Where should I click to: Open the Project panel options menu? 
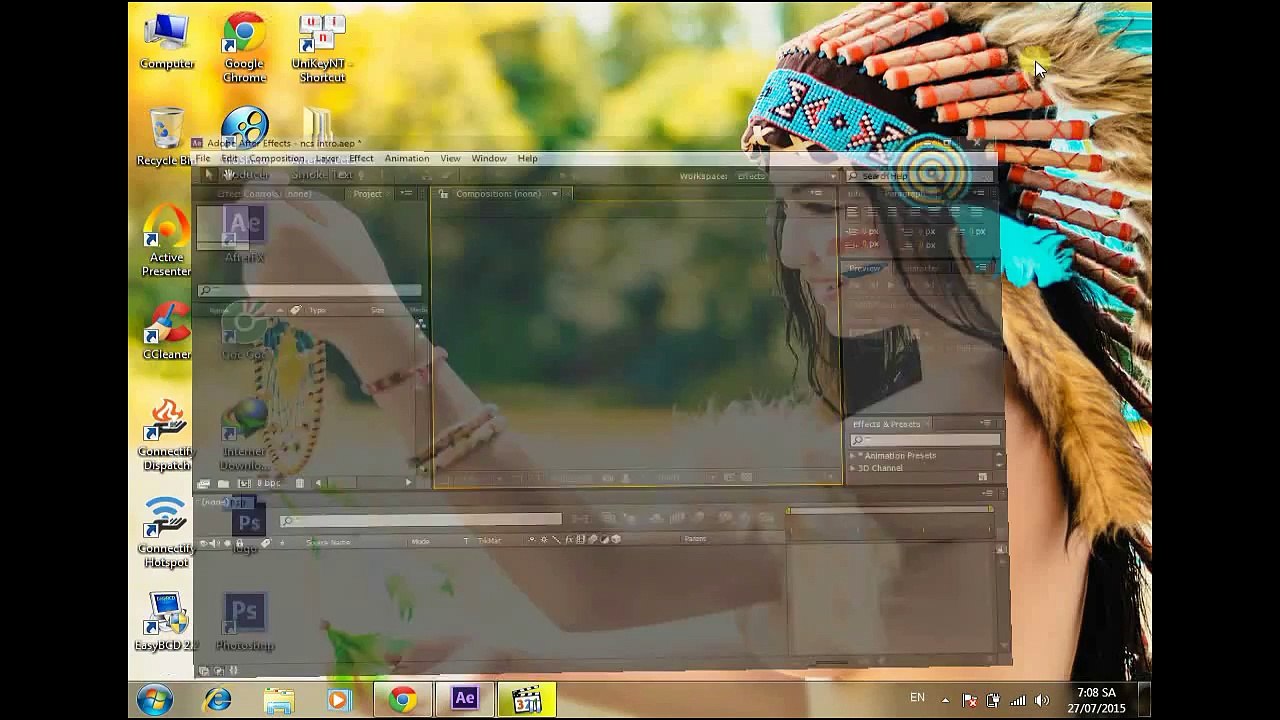(x=407, y=193)
